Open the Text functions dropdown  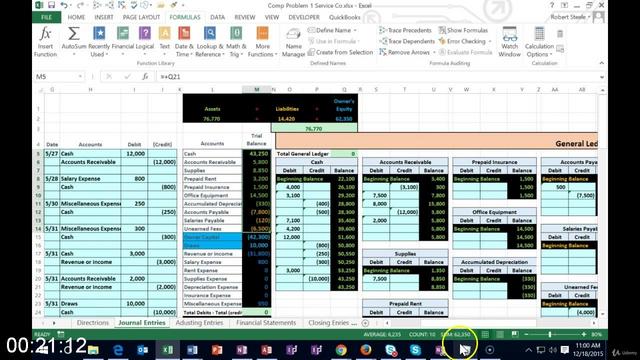[x=164, y=42]
